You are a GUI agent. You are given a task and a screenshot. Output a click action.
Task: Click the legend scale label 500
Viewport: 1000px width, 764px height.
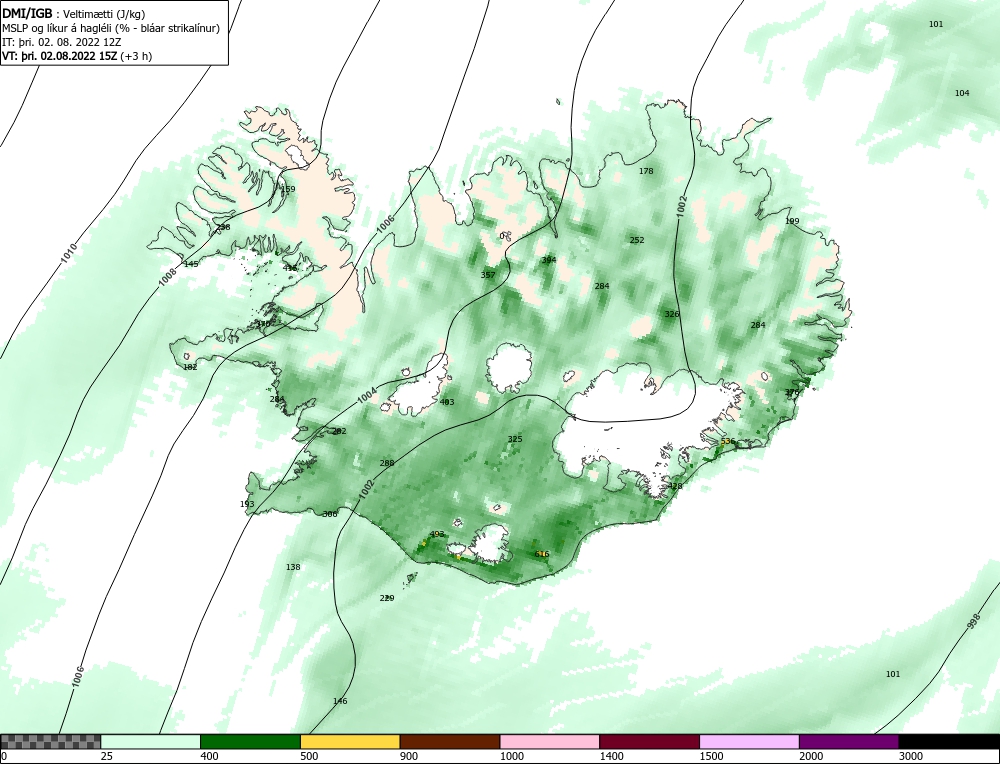click(309, 756)
